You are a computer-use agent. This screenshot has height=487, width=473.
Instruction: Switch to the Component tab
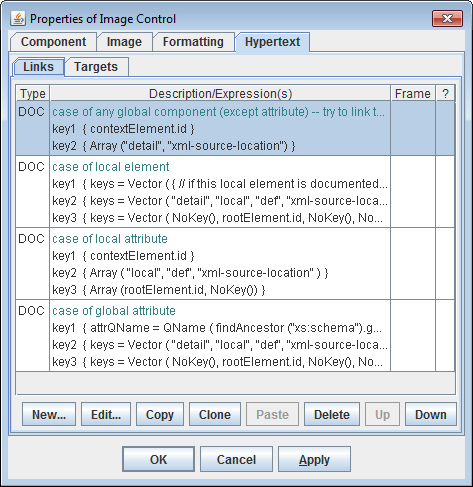pyautogui.click(x=53, y=42)
